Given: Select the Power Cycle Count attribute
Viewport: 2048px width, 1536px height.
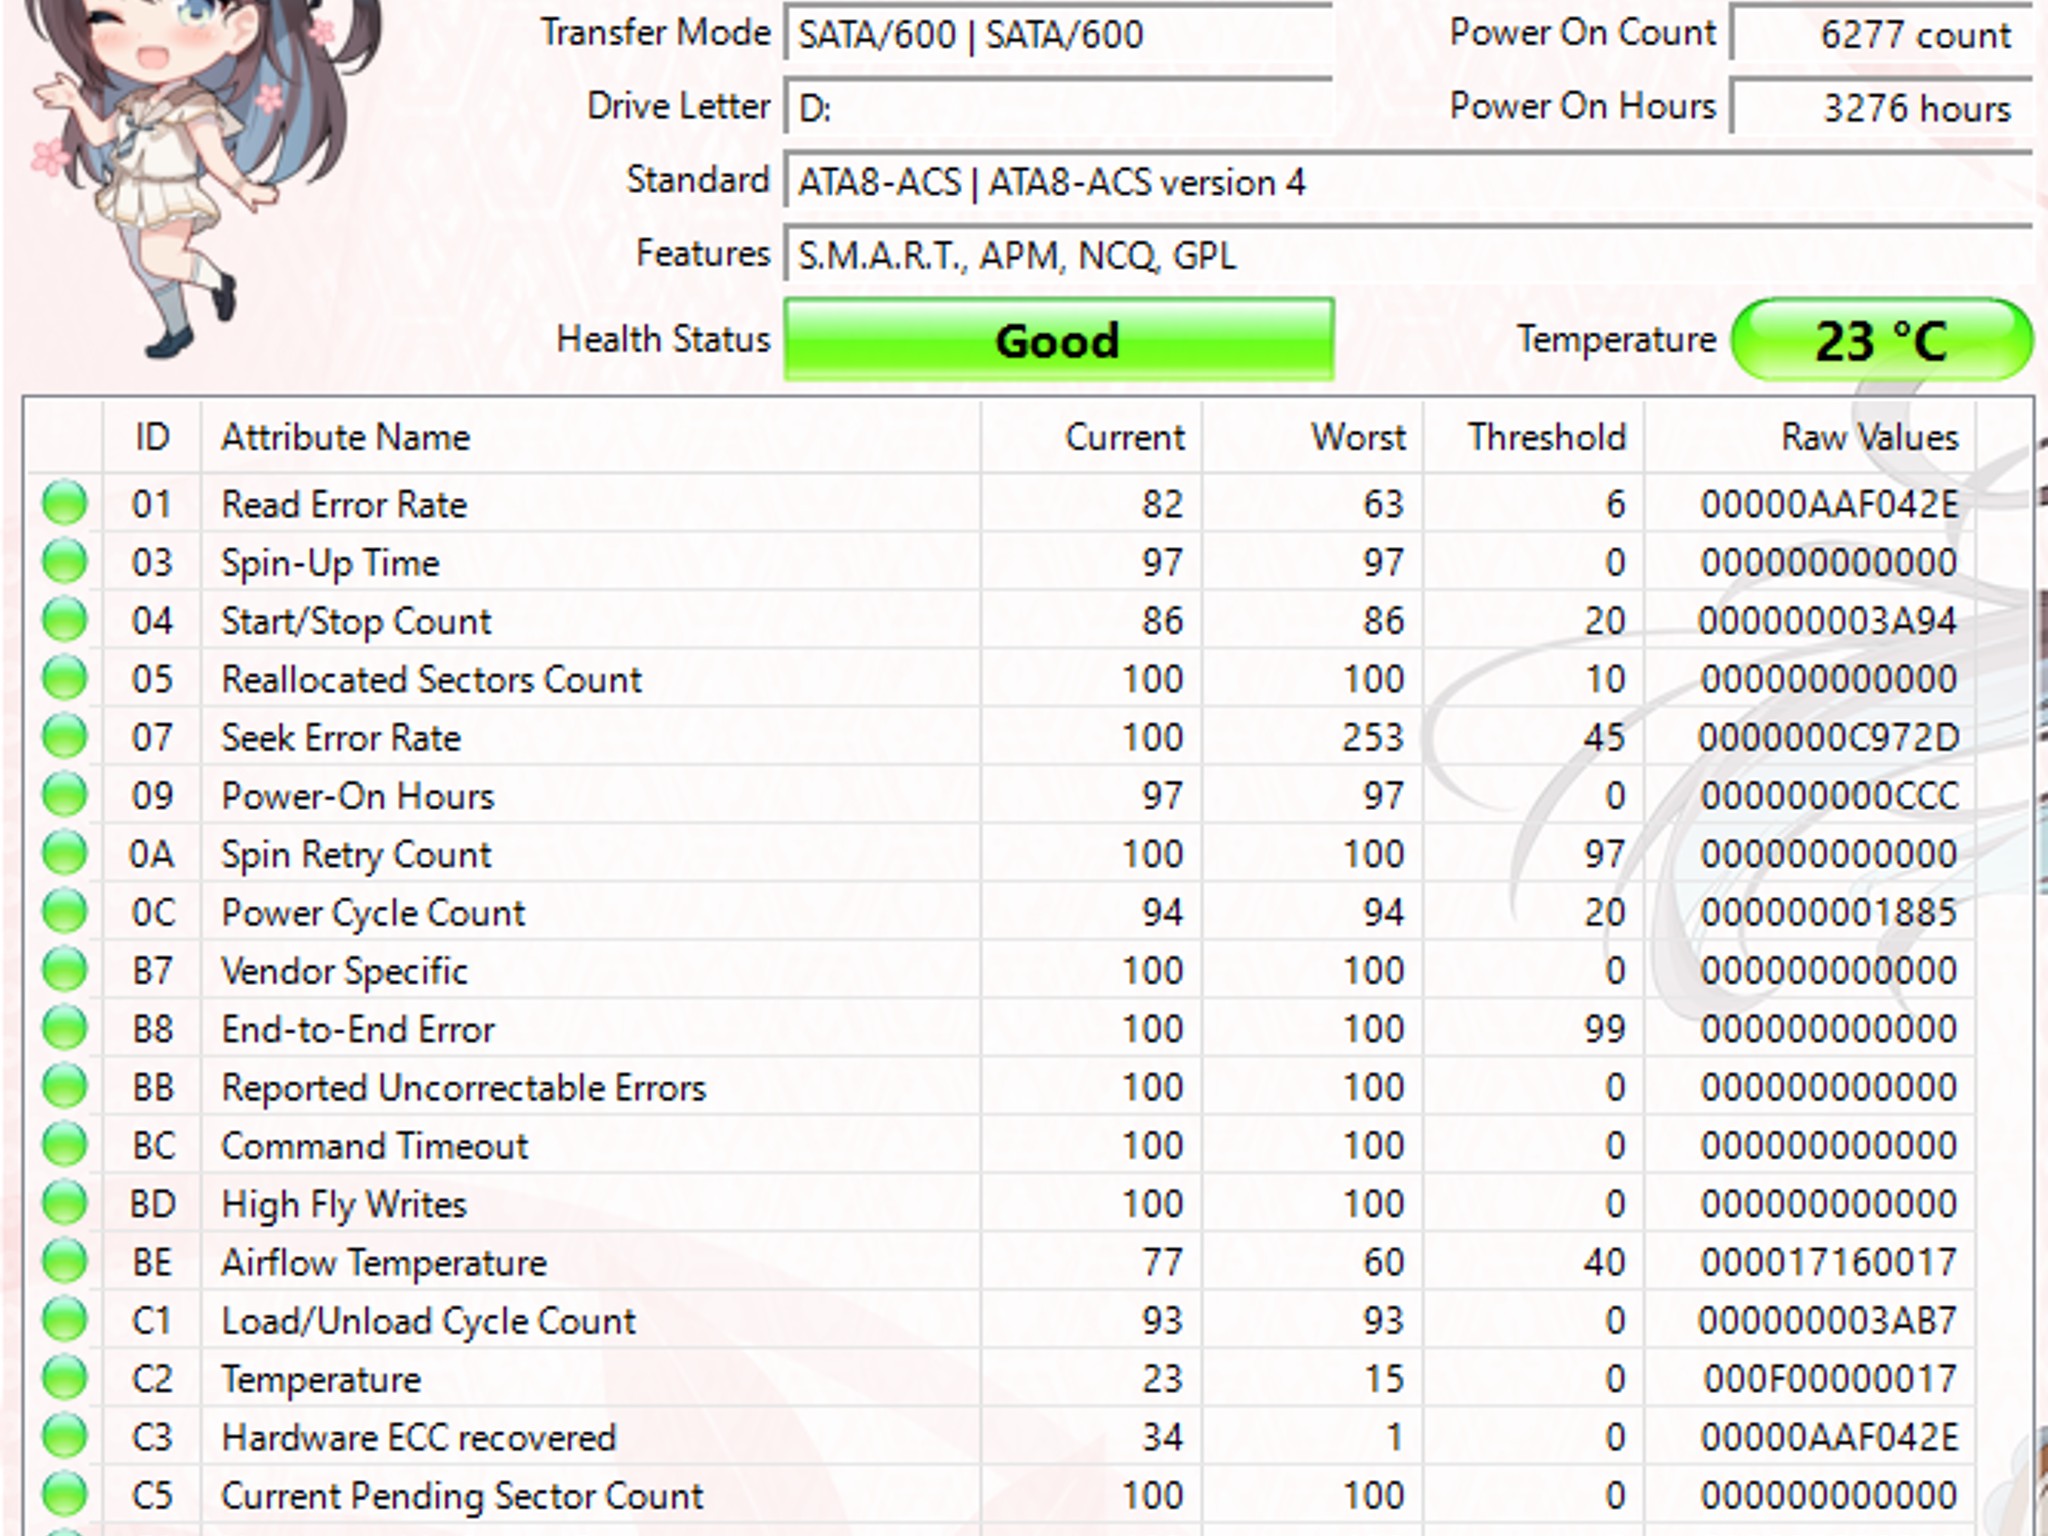Looking at the screenshot, I should (373, 913).
